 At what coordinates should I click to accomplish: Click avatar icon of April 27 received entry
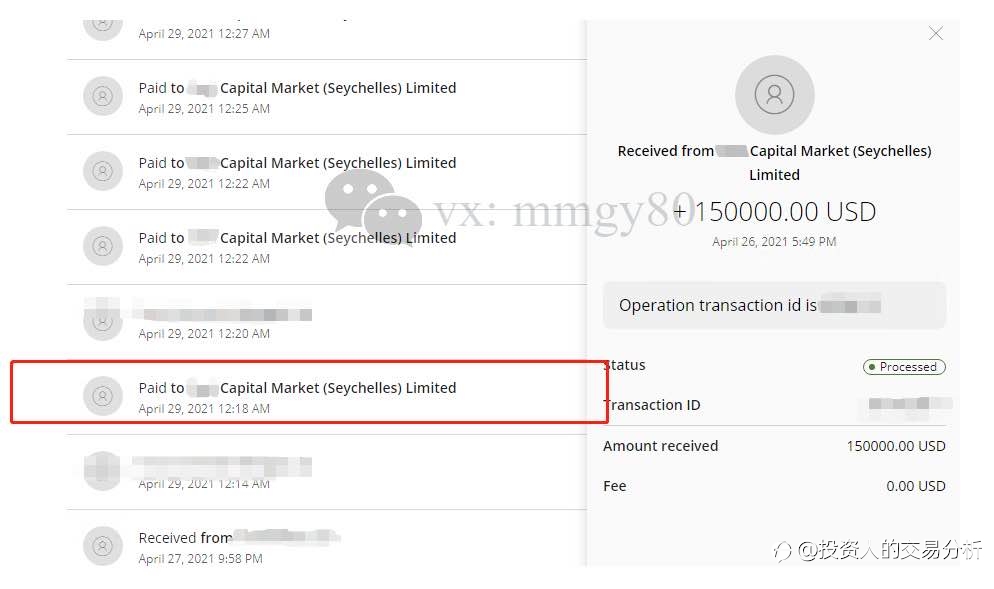click(103, 546)
